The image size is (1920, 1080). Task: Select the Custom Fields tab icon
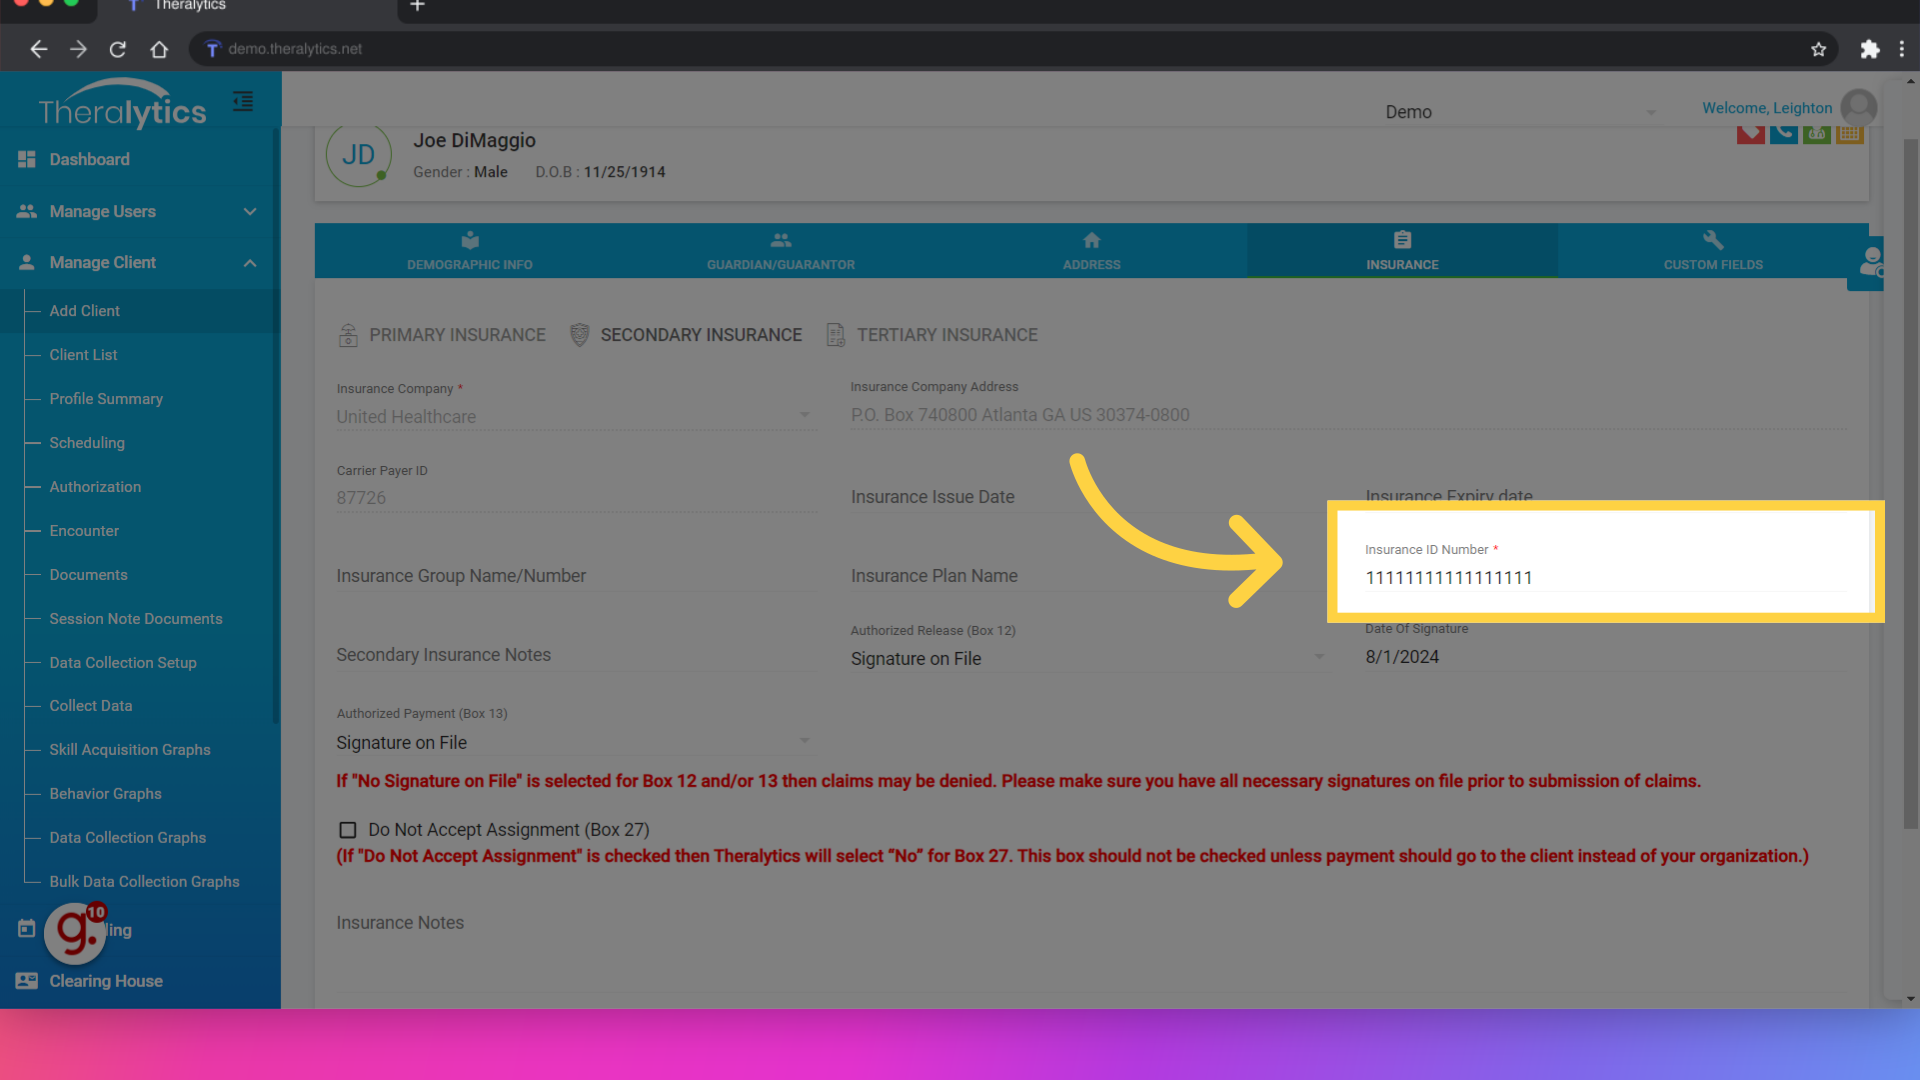(x=1713, y=241)
